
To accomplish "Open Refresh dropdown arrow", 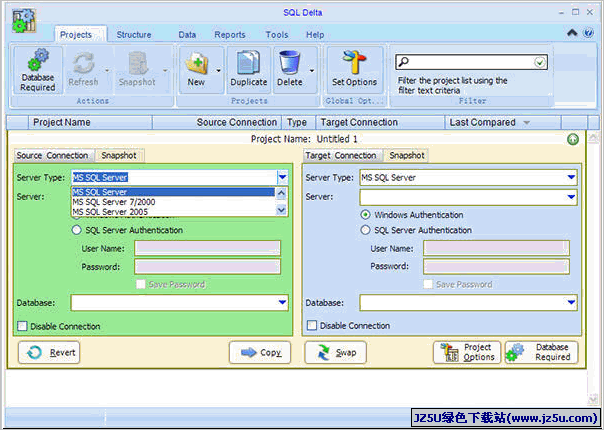I will click(x=107, y=71).
